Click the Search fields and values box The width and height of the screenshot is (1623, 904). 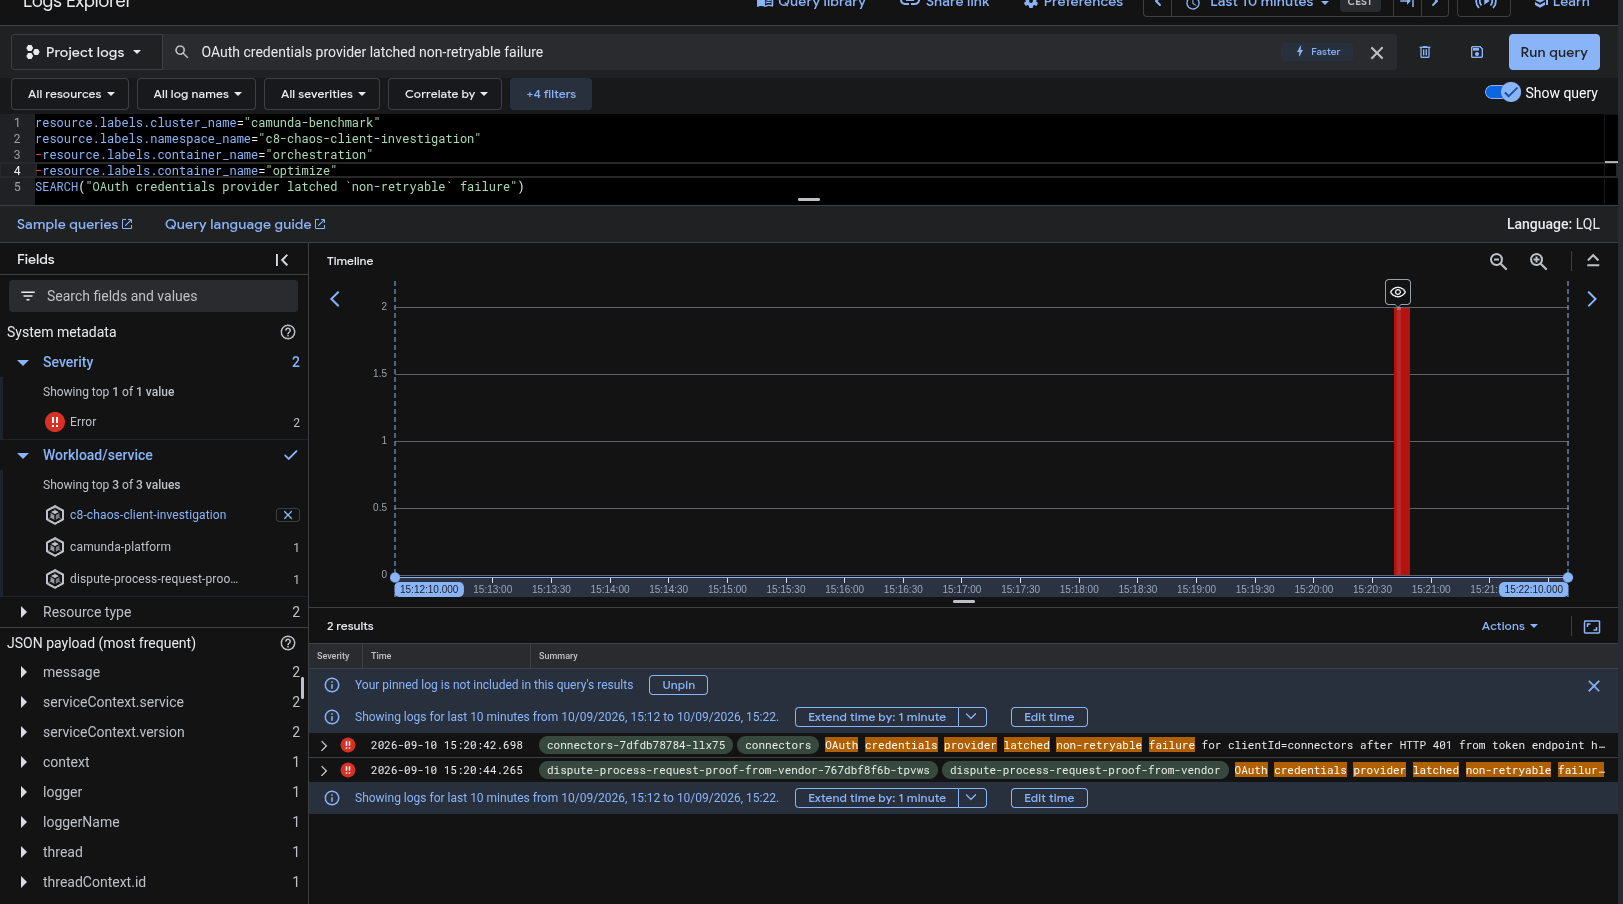tap(153, 296)
